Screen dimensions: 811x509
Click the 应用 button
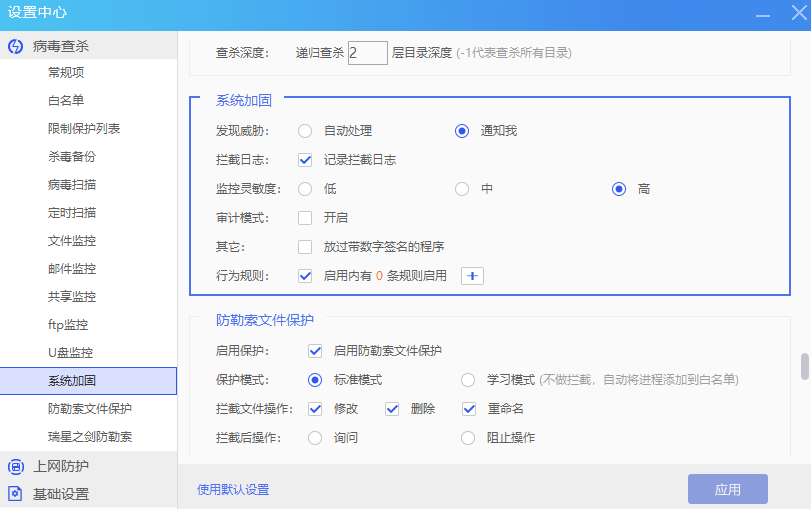(x=727, y=489)
